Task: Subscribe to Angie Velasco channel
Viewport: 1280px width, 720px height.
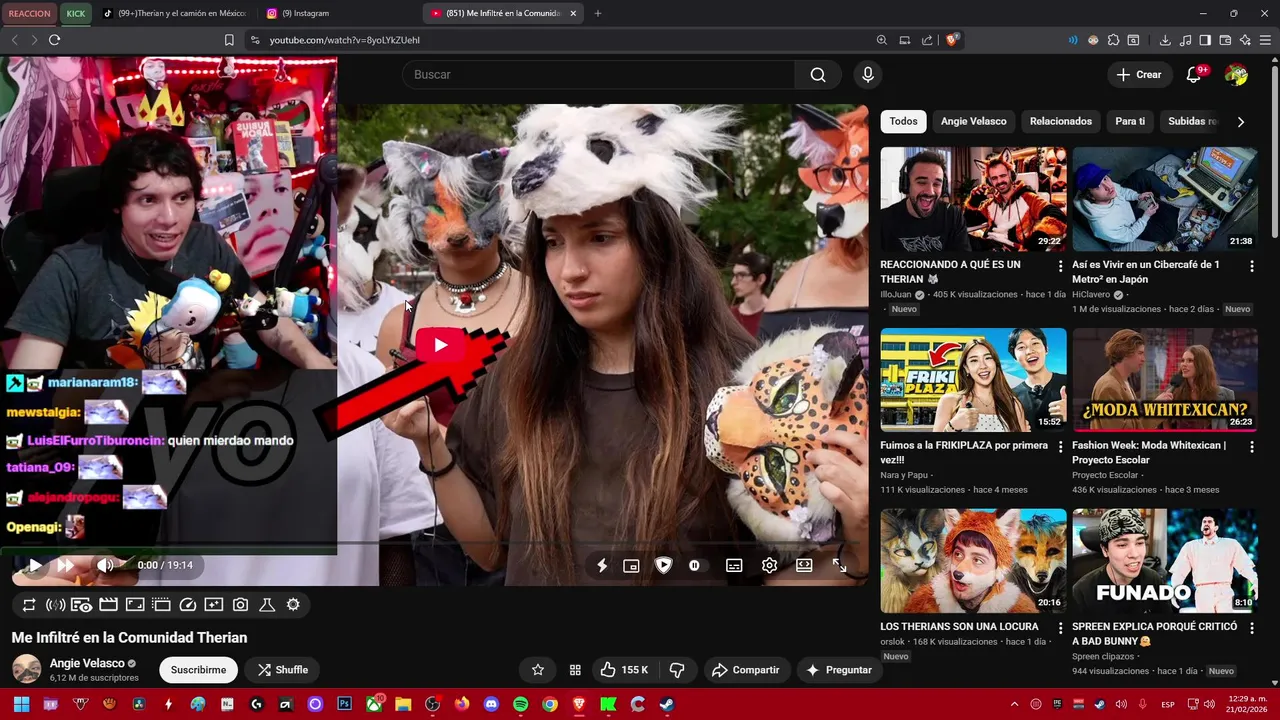Action: [x=198, y=670]
